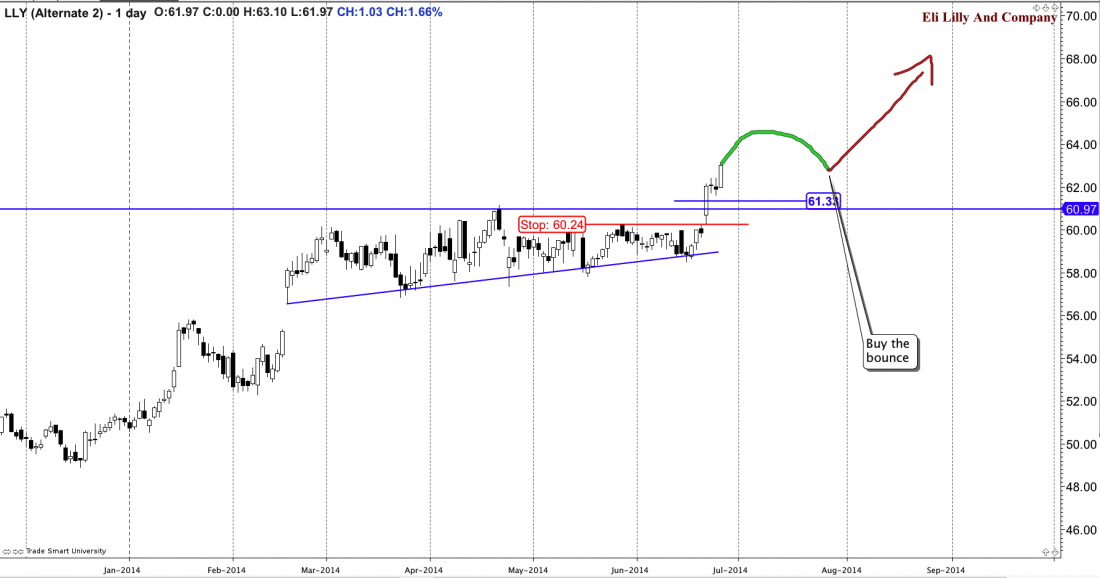Click the Mar-2014 date label on time axis
This screenshot has height=578, width=1100.
(x=320, y=570)
